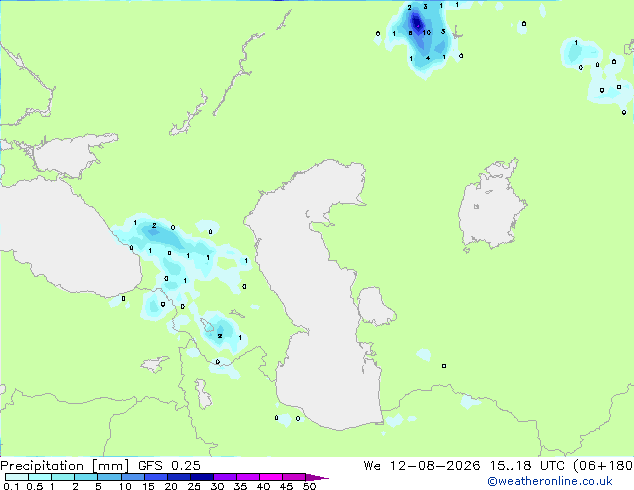Click the purple arrow tip above 50
The width and height of the screenshot is (634, 490).
[316, 477]
